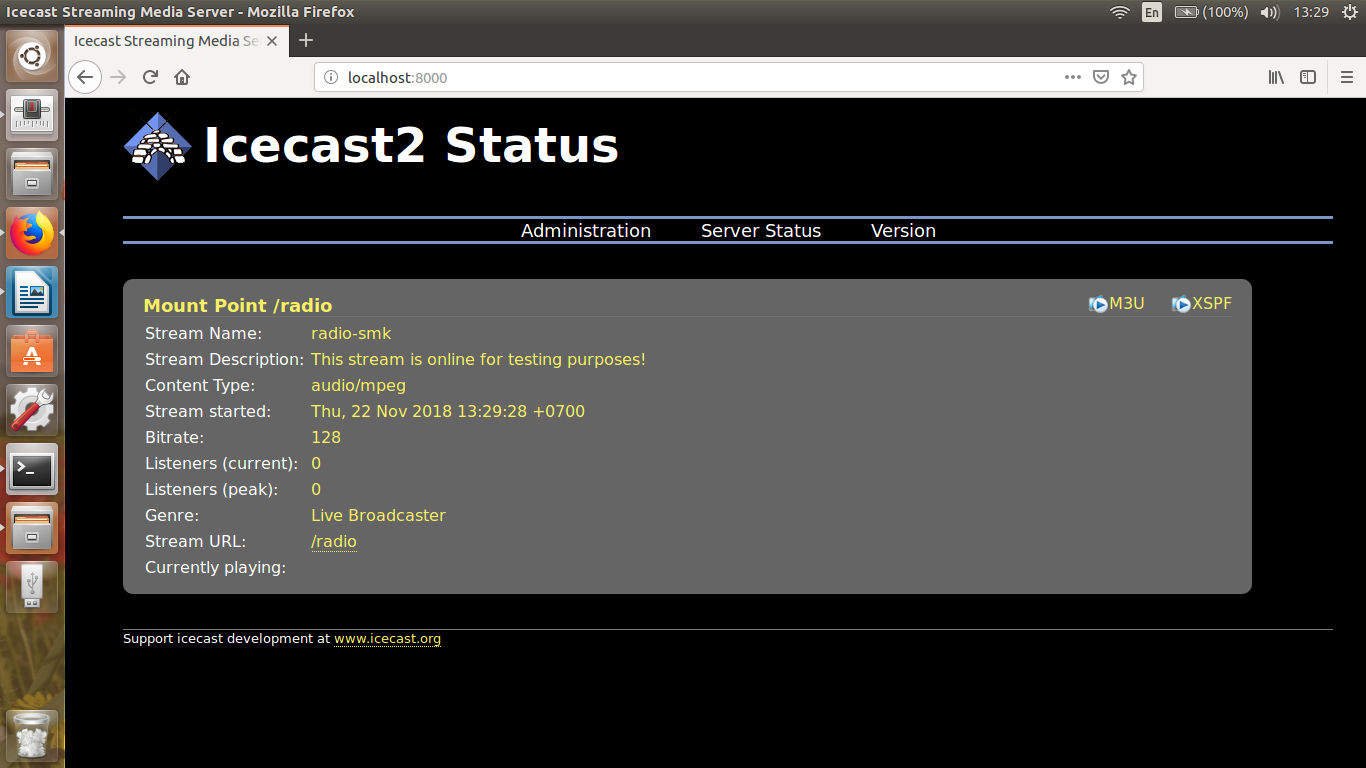1366x768 pixels.
Task: Click the volume icon in the tray
Action: tap(1268, 12)
